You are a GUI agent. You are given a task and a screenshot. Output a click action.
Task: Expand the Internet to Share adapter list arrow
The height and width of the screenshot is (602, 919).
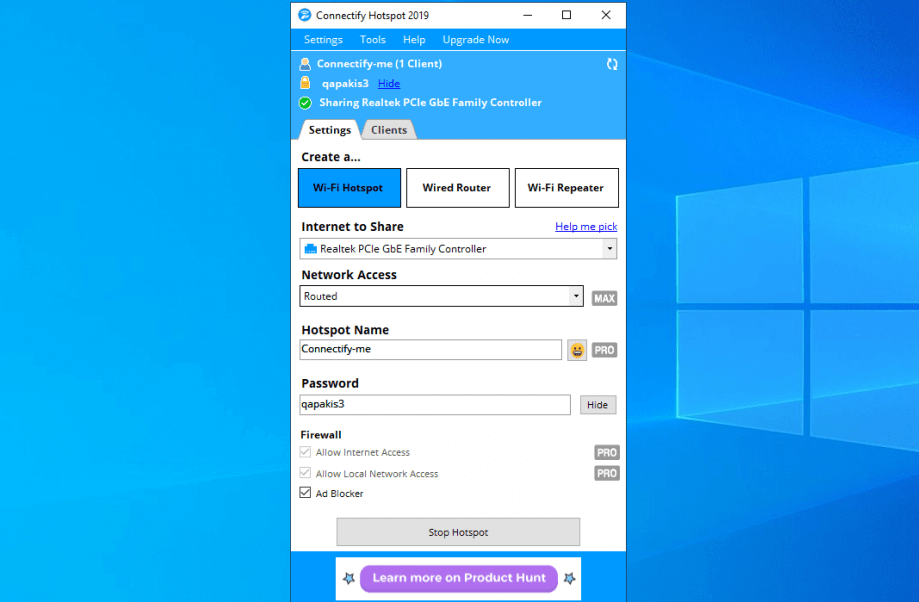[608, 248]
